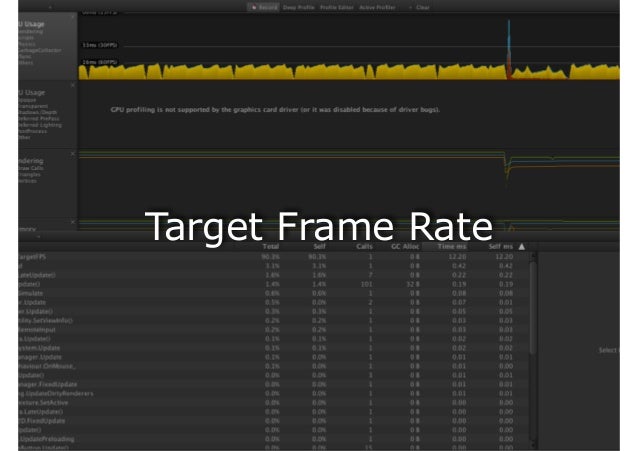Toggle Deferred PrePass in GPU legend
This screenshot has height=451, width=638.
[x=39, y=118]
